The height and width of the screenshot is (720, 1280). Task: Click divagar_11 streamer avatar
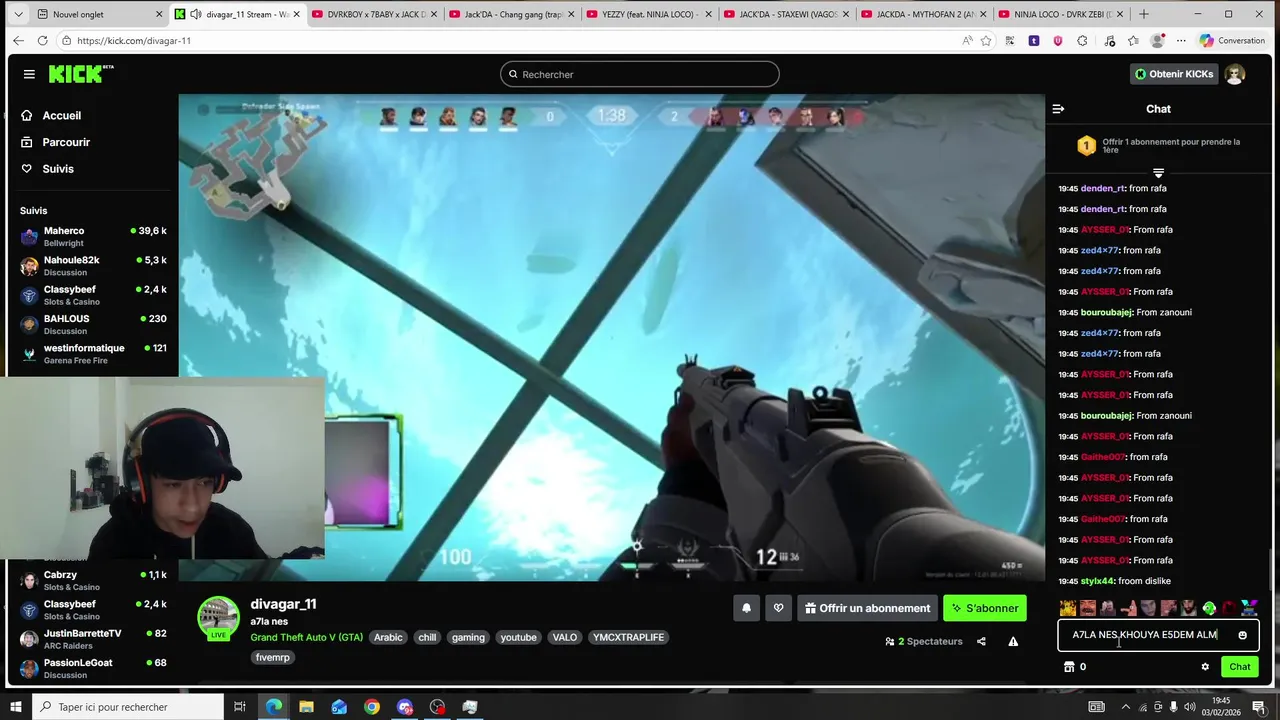click(x=218, y=618)
